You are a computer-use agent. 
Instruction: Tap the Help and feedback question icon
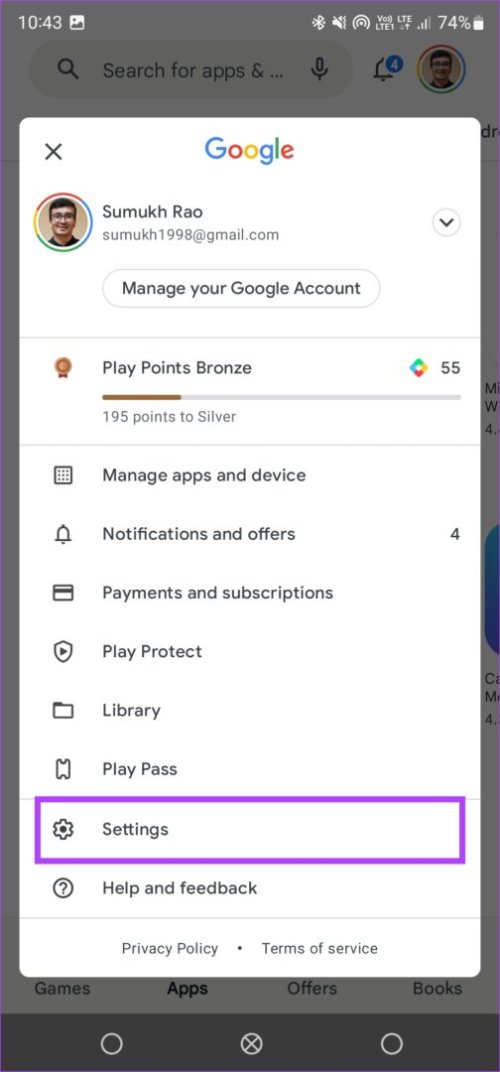(x=63, y=889)
